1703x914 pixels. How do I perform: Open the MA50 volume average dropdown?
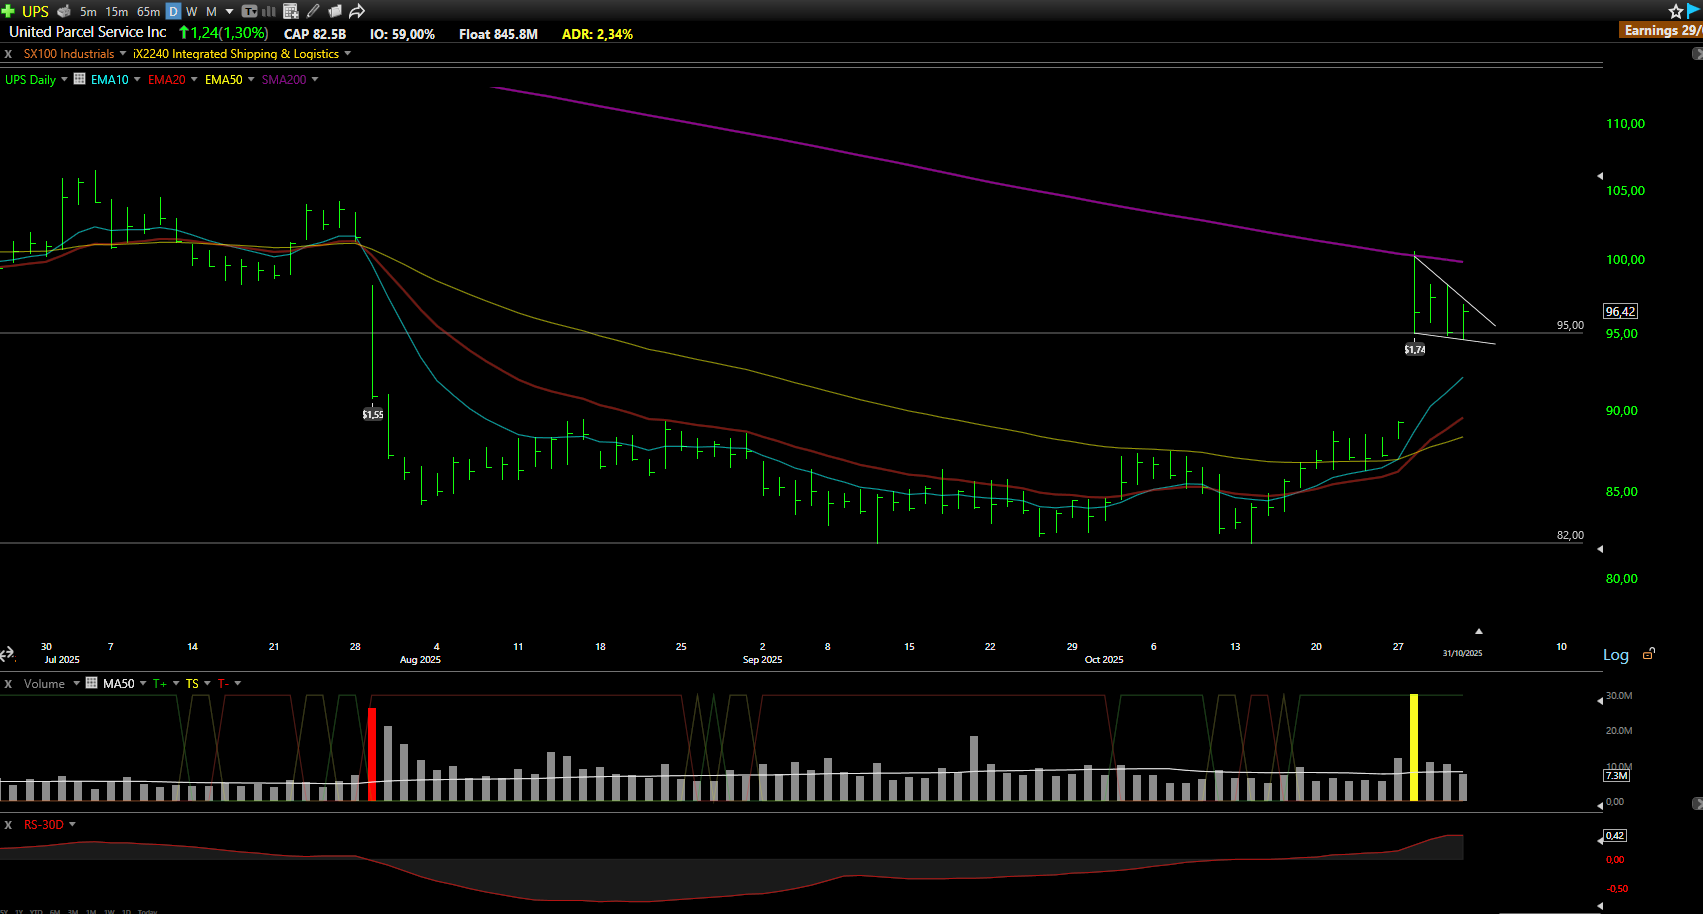coord(143,683)
